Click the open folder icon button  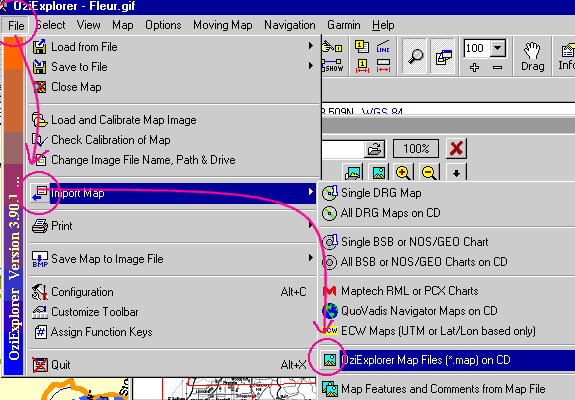point(374,149)
